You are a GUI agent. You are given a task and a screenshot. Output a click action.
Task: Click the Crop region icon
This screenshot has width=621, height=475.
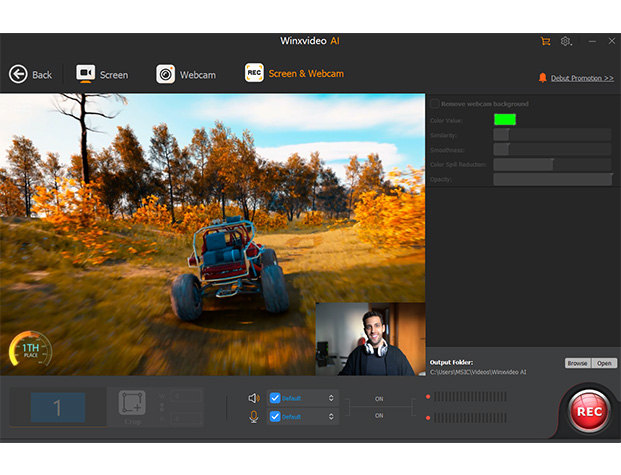point(132,403)
